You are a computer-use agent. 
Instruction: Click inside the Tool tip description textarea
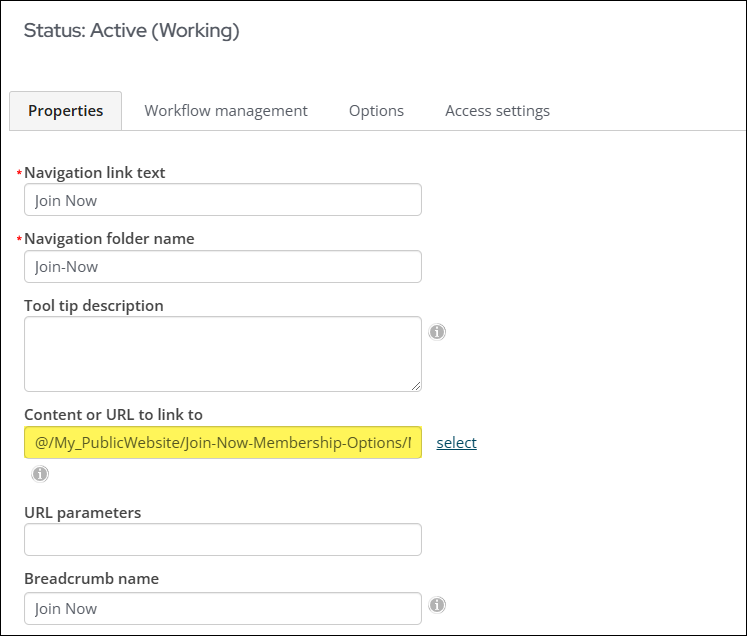tap(222, 354)
